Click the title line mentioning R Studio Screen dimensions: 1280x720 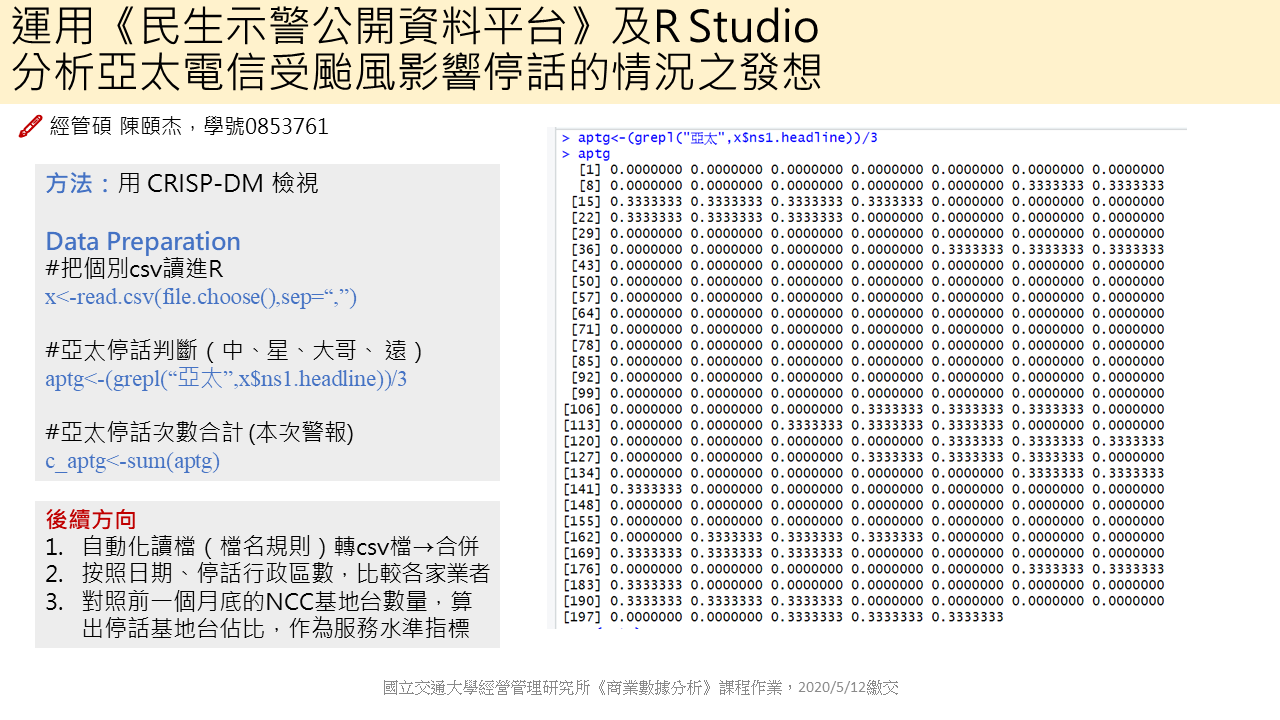415,27
